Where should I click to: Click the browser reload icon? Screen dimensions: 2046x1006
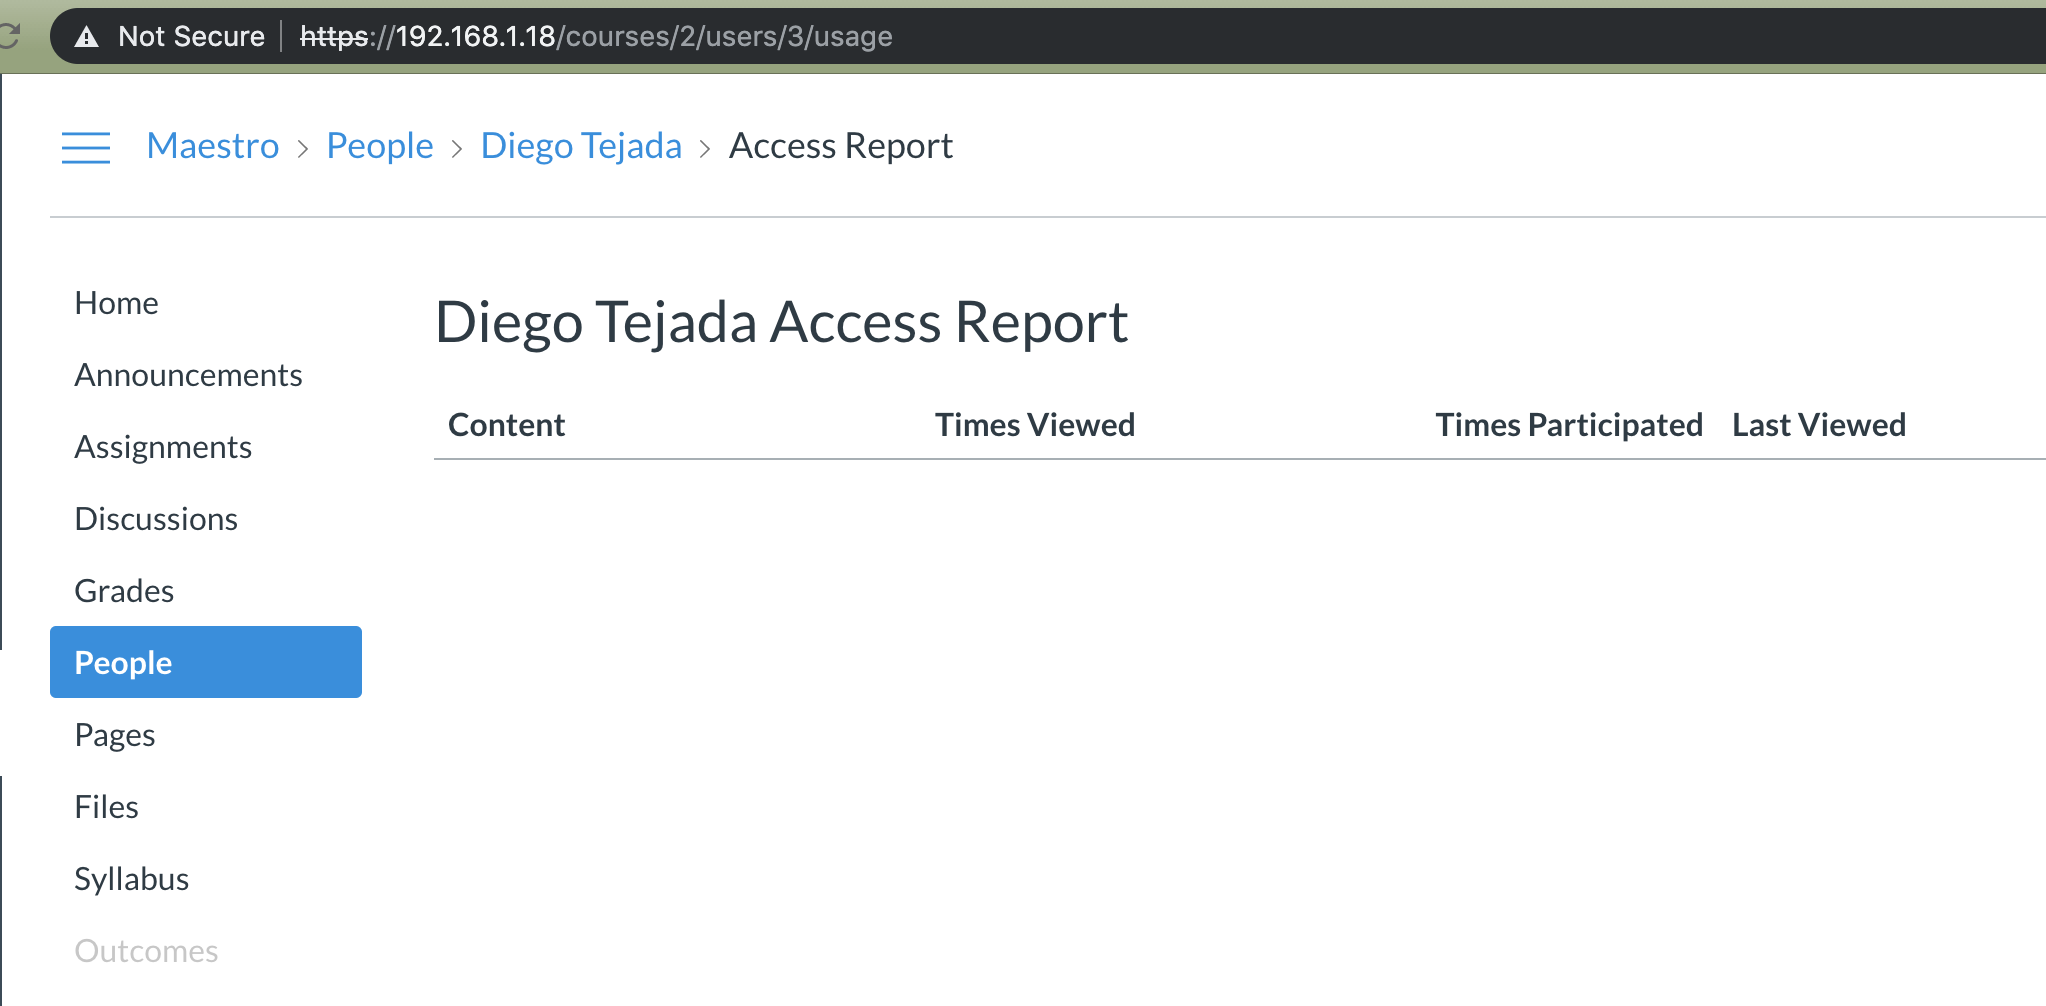coord(9,37)
